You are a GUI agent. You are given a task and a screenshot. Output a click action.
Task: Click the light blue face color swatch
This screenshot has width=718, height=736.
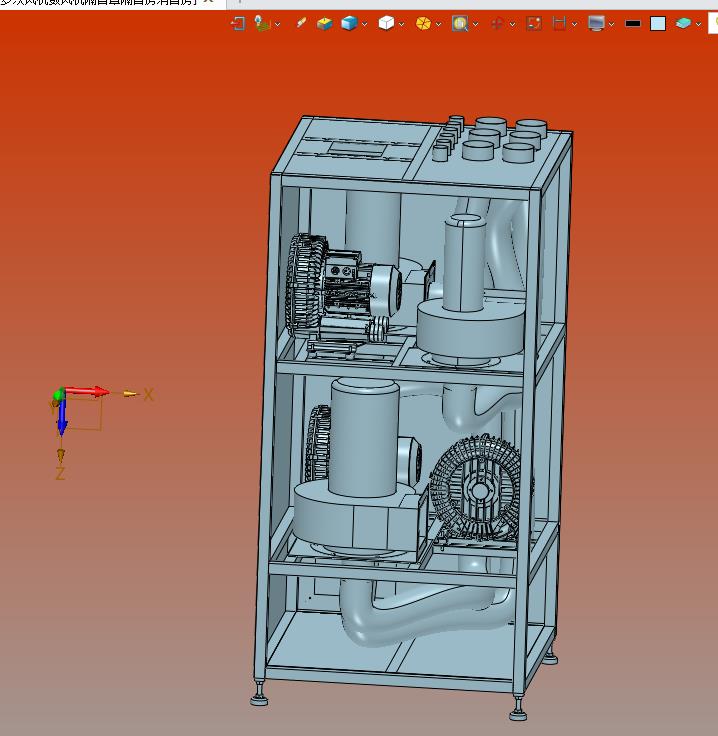pos(658,23)
